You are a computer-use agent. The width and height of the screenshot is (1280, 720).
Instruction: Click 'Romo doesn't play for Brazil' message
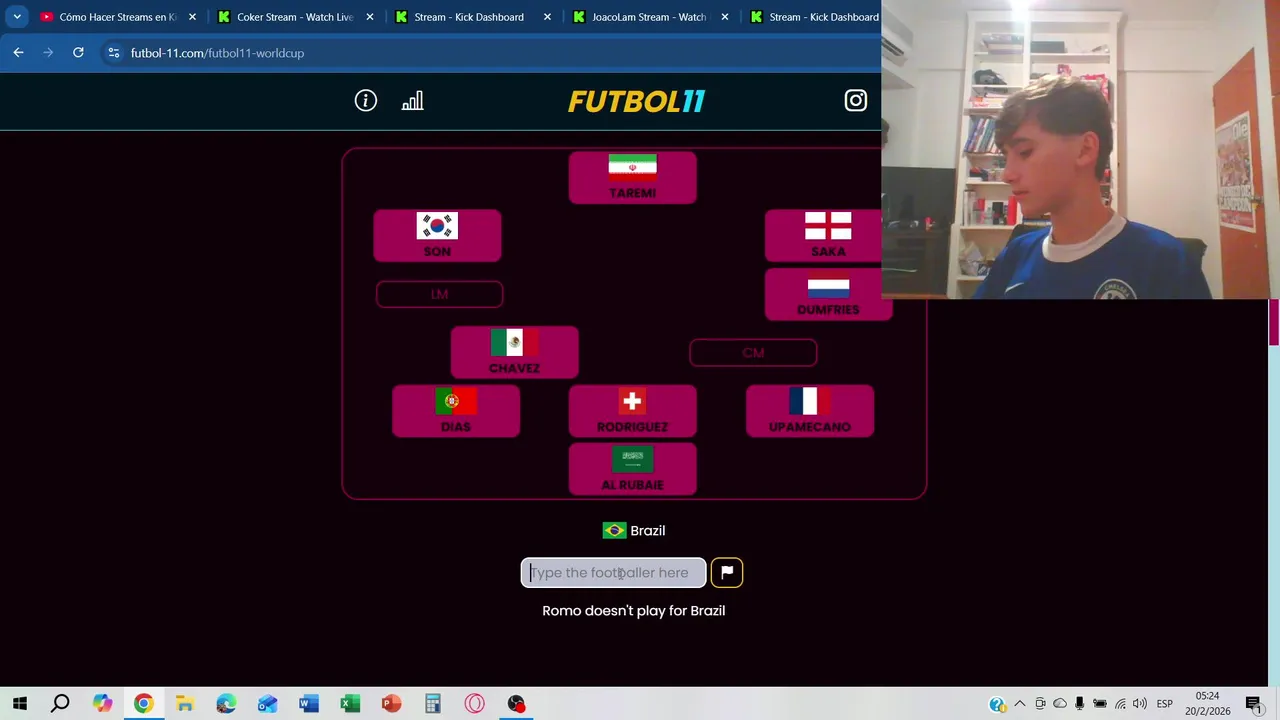click(633, 611)
